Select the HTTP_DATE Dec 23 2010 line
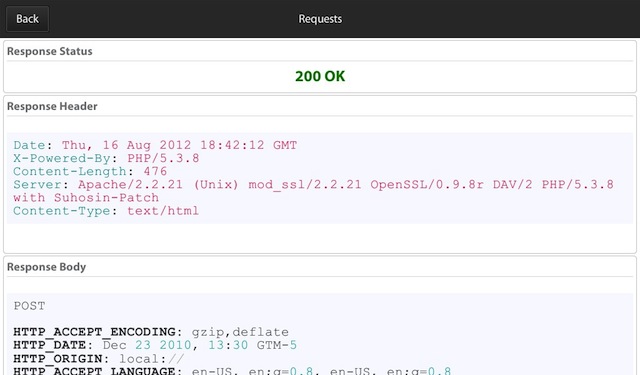This screenshot has width=640, height=375. [x=155, y=345]
